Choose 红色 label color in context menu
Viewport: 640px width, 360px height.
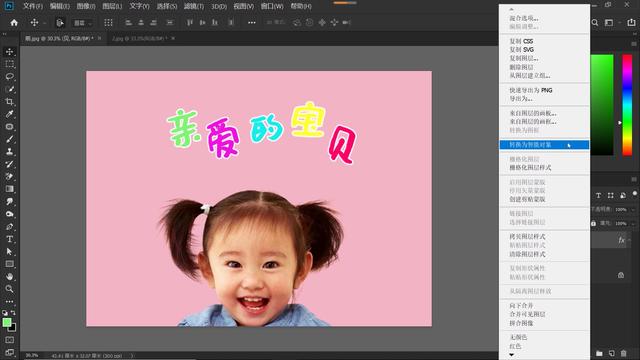(x=515, y=346)
